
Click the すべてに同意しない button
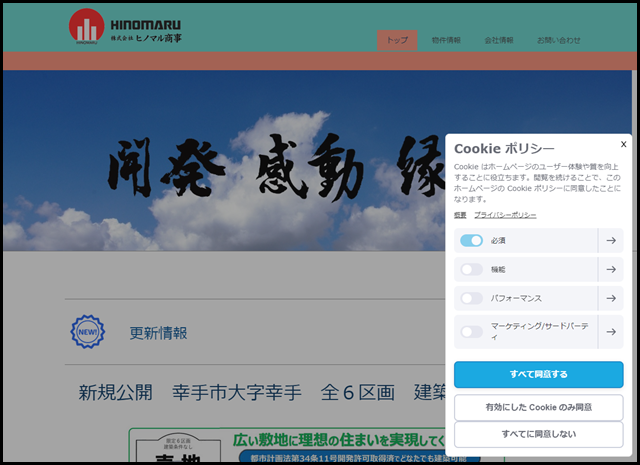[538, 434]
